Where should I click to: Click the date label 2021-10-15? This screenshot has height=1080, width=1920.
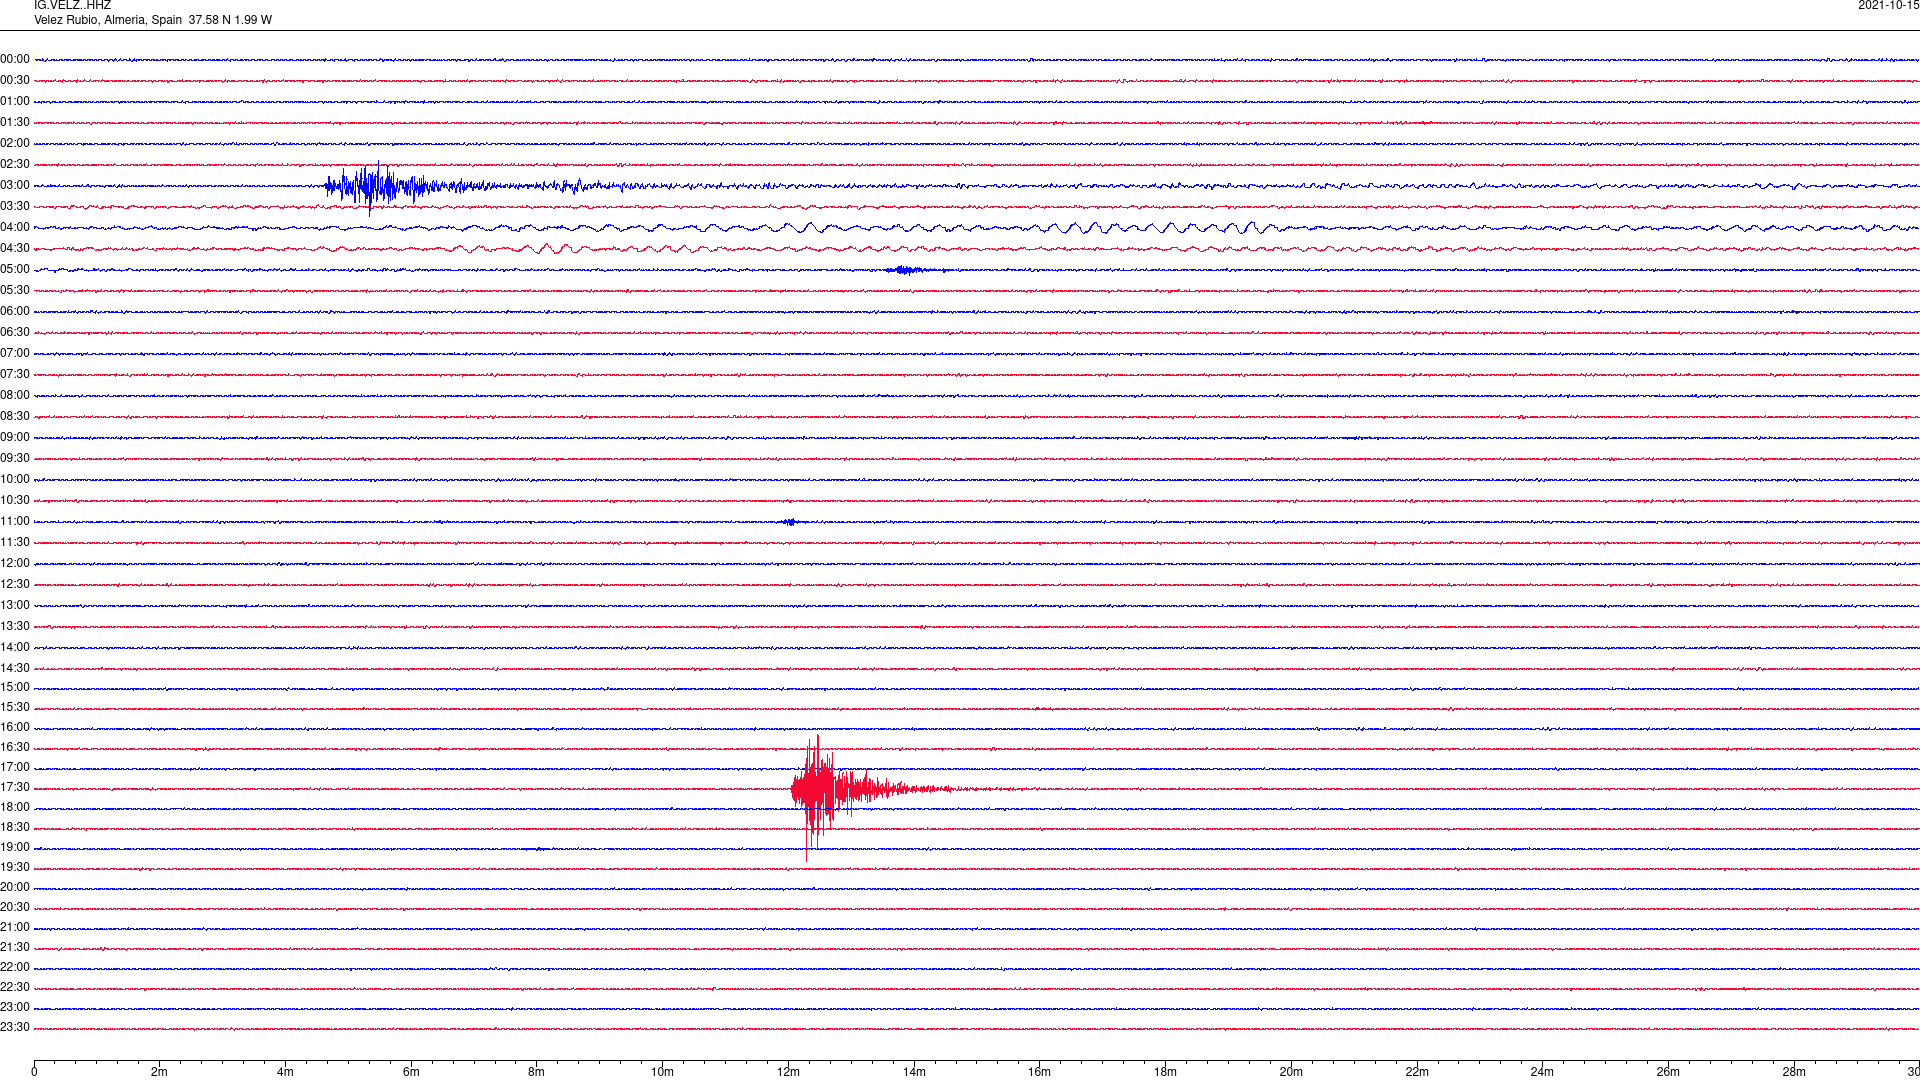pos(1888,5)
